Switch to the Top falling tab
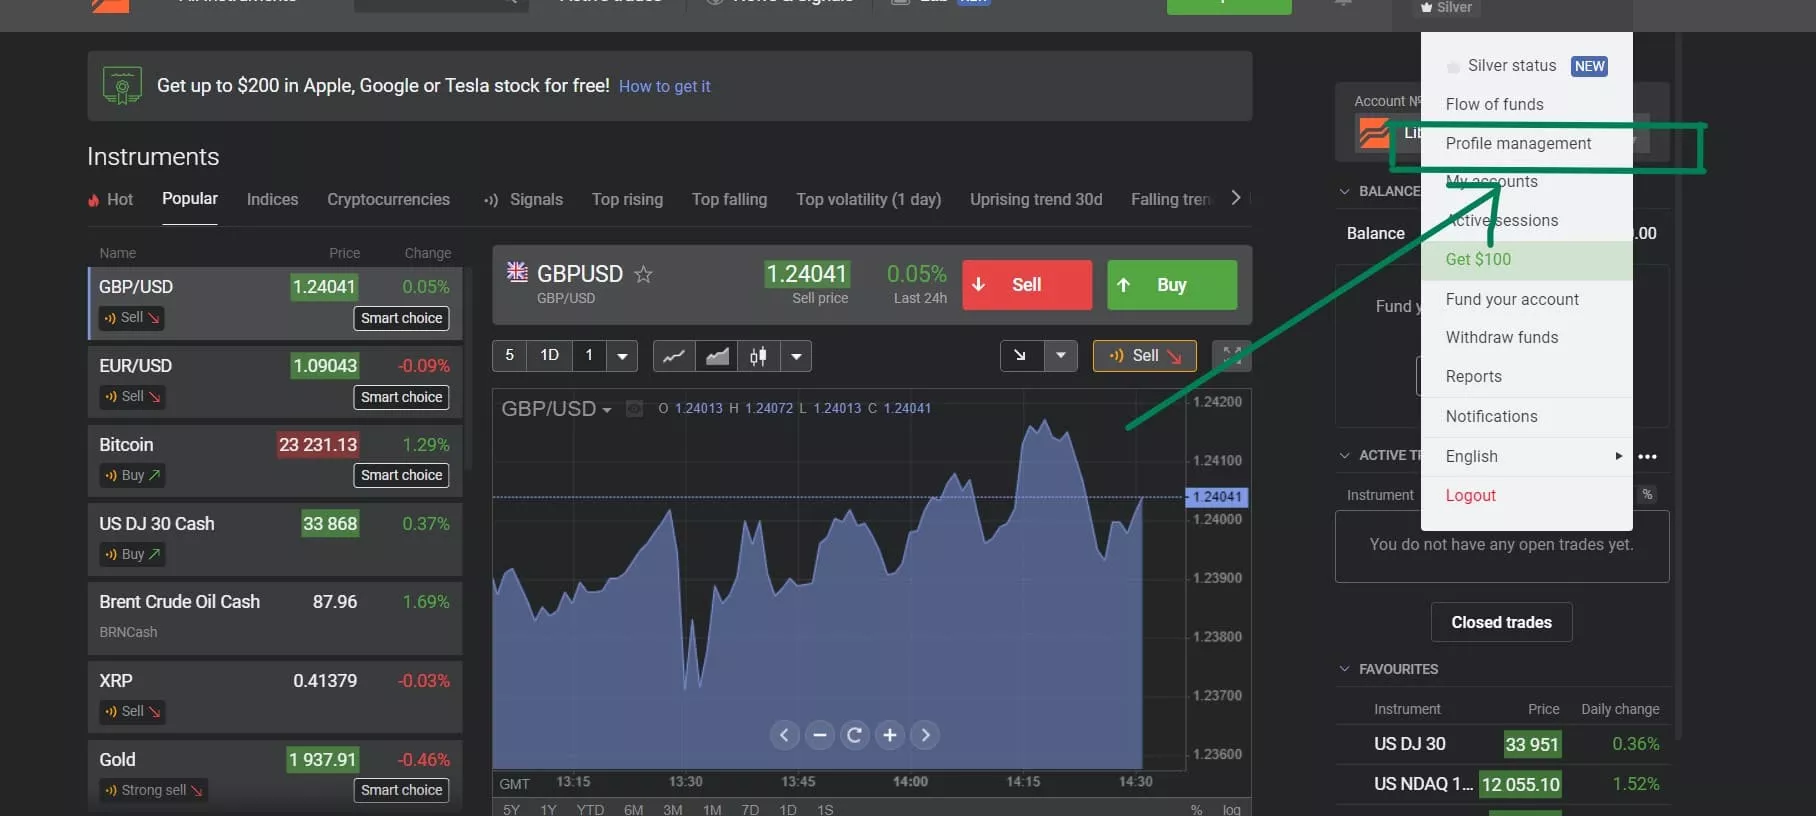Screen dimensions: 1816x816 tap(729, 199)
